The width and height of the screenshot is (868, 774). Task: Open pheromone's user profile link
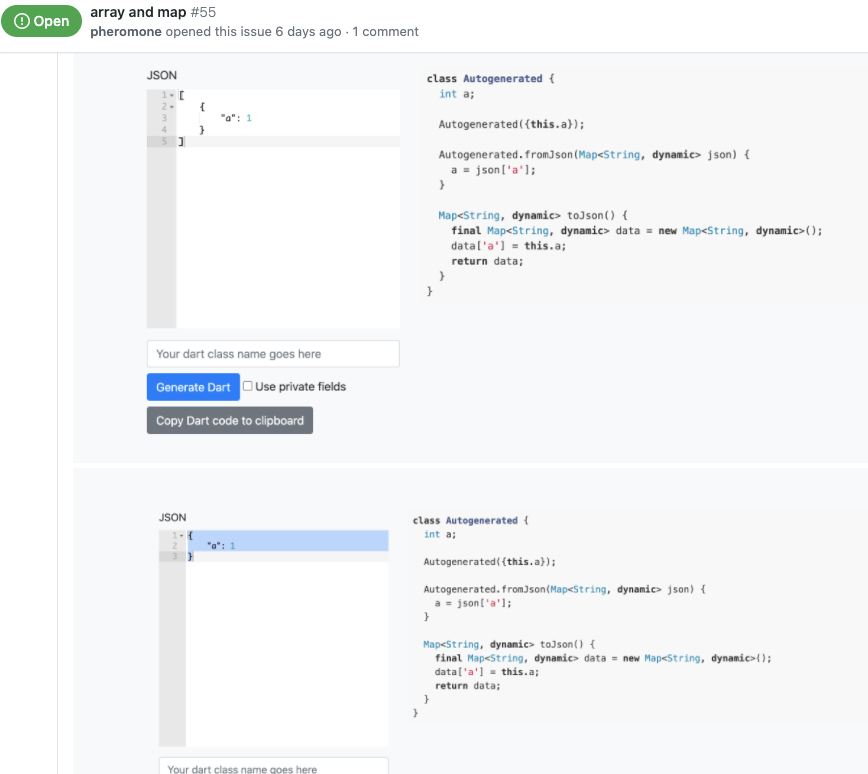coord(126,32)
